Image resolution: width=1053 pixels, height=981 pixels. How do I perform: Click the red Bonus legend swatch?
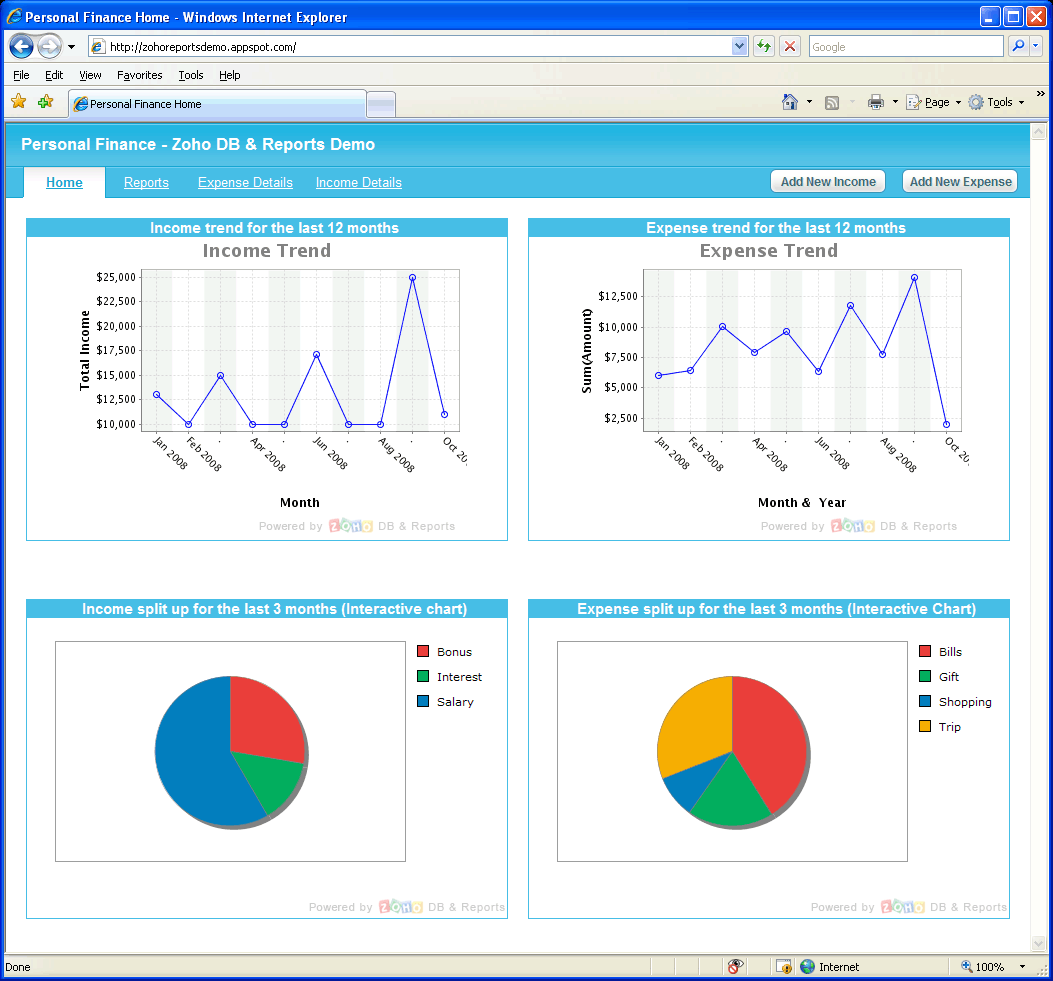pos(422,652)
